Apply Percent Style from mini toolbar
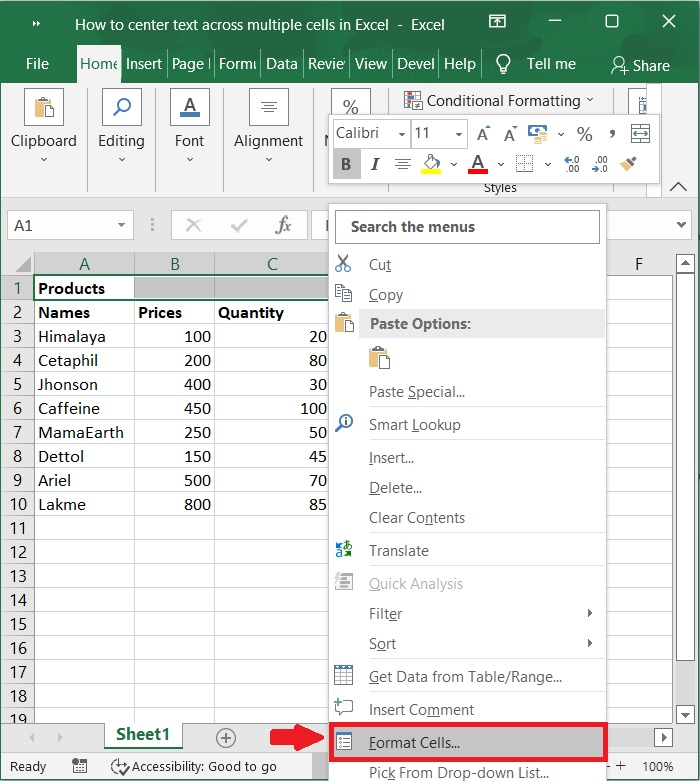This screenshot has height=781, width=700. [584, 133]
